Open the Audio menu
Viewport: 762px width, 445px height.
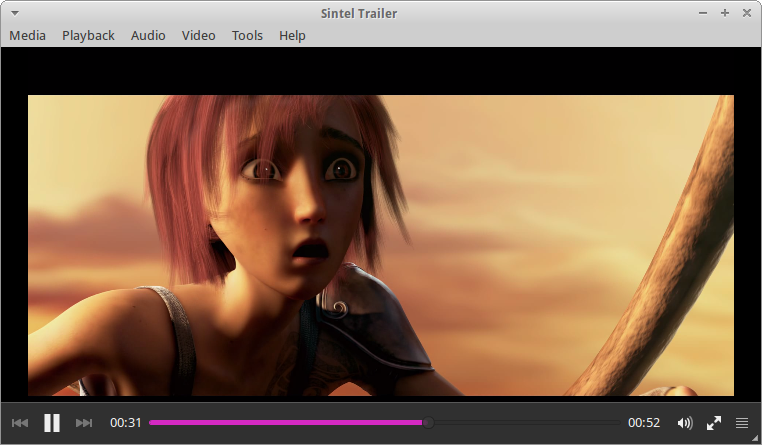tap(148, 35)
